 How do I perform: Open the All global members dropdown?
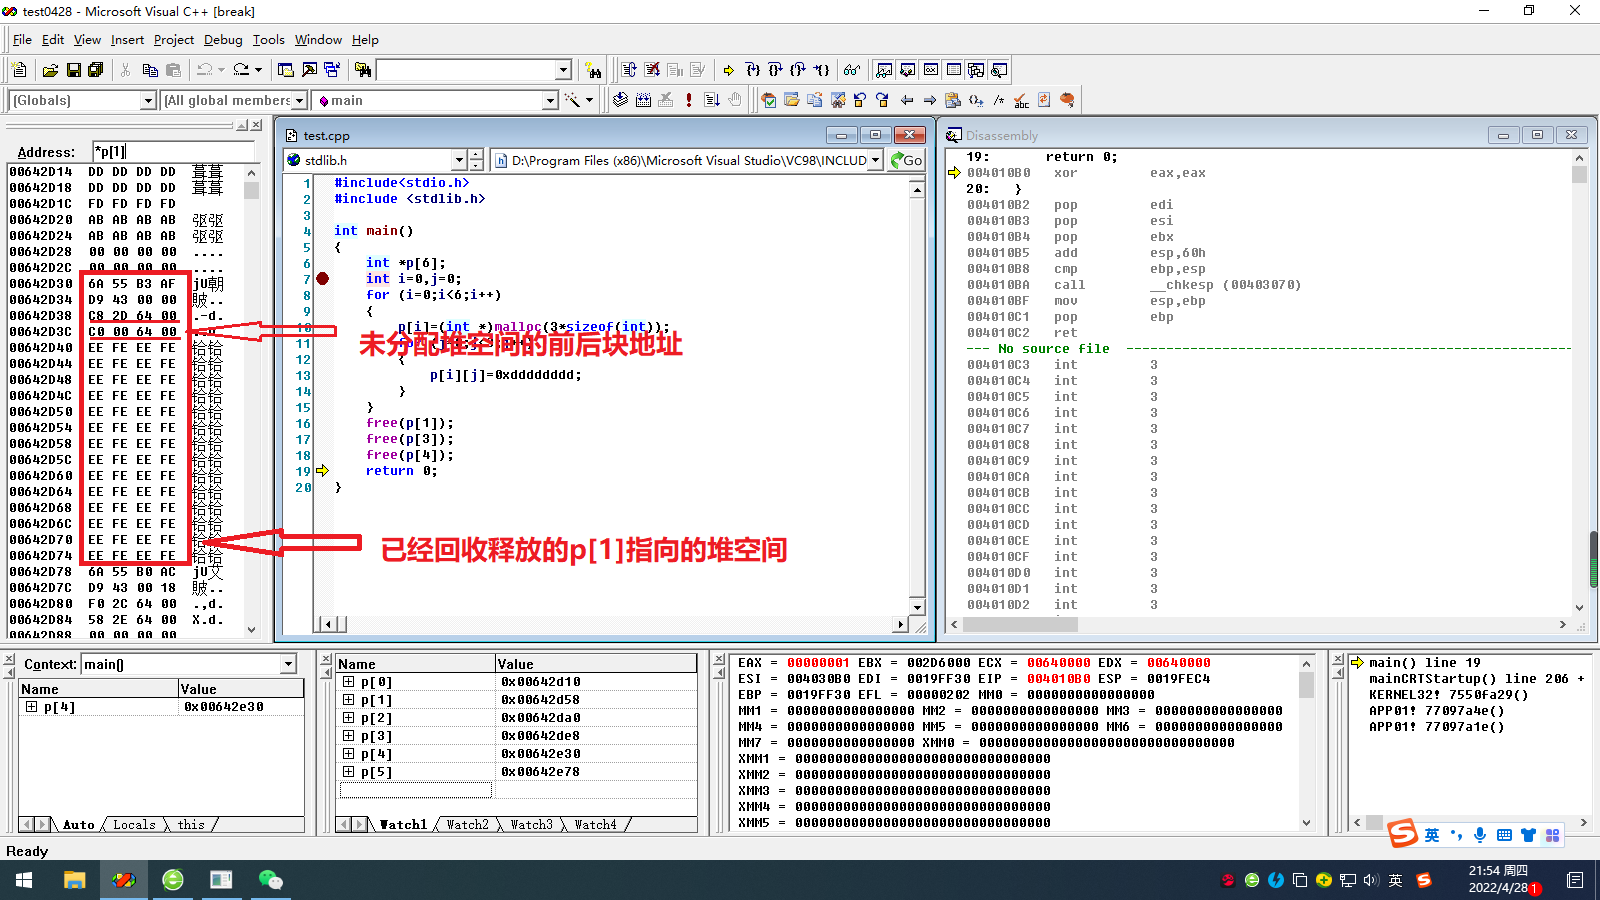(x=299, y=100)
